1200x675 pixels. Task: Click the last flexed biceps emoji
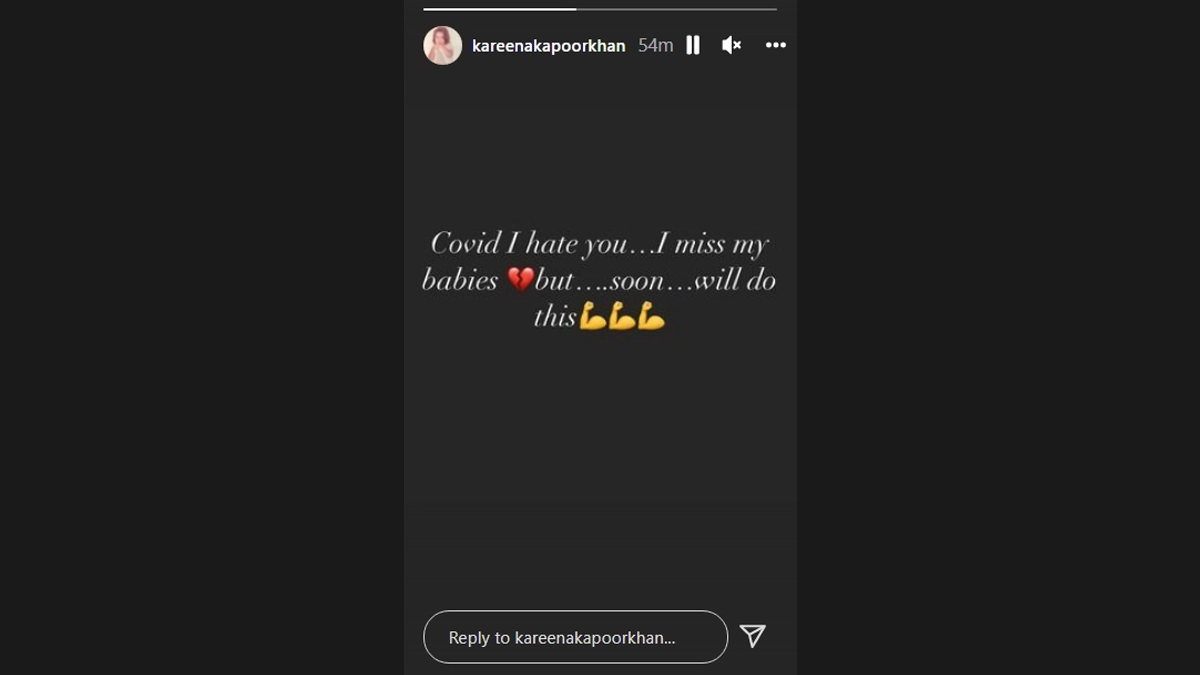[x=651, y=317]
